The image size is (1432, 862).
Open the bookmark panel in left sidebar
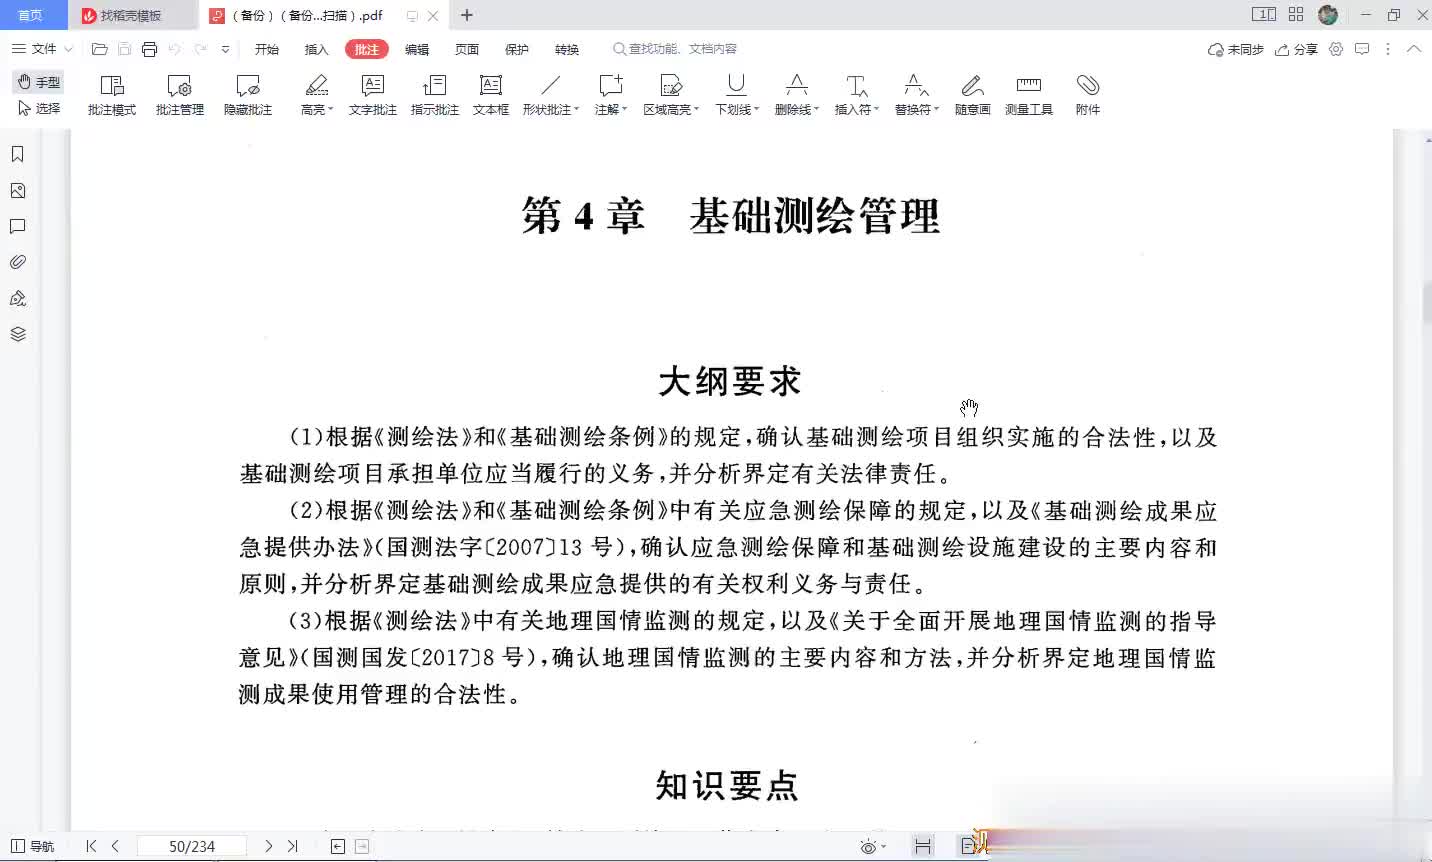coord(17,154)
